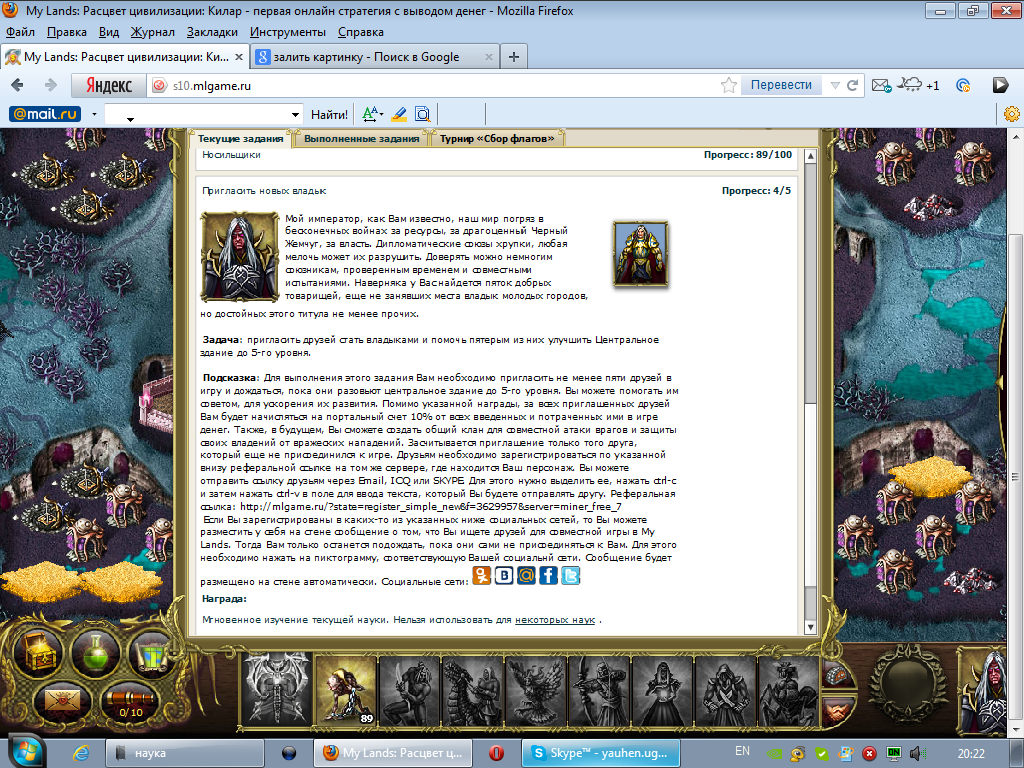
Task: Open the наука taskbar window
Action: click(x=185, y=753)
